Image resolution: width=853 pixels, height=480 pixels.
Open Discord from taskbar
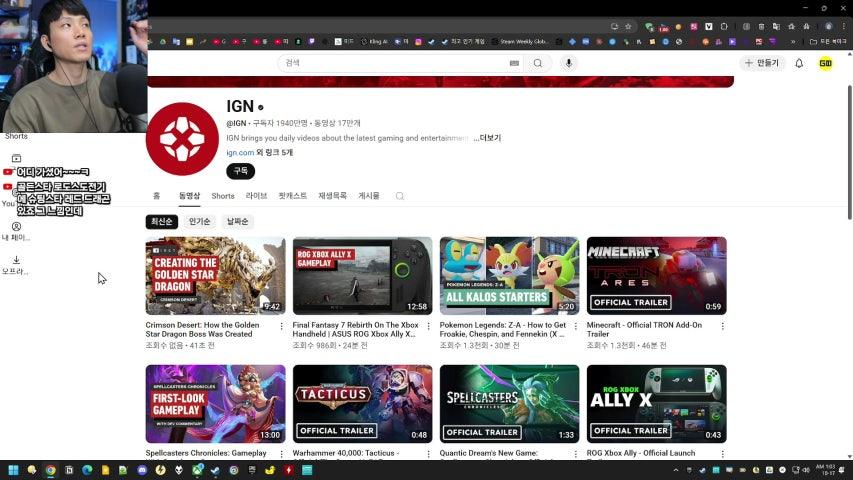pos(142,470)
